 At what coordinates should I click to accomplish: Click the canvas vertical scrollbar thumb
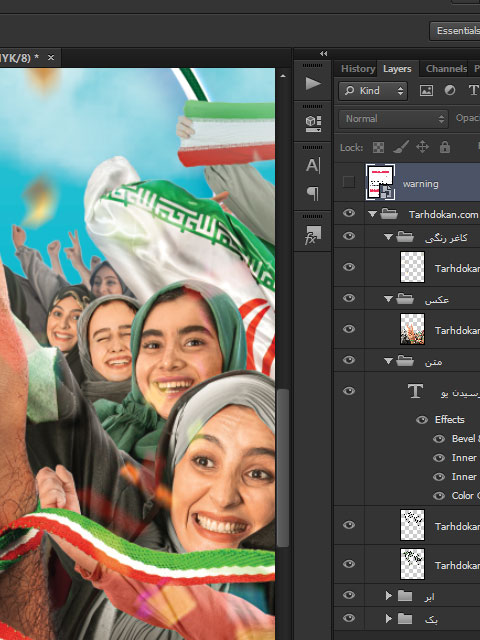tap(282, 467)
